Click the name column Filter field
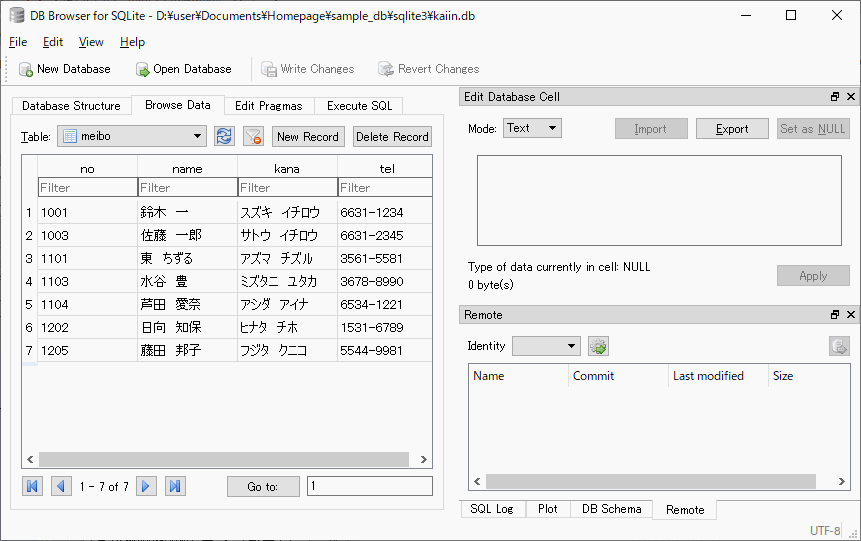861x541 pixels. (x=187, y=187)
